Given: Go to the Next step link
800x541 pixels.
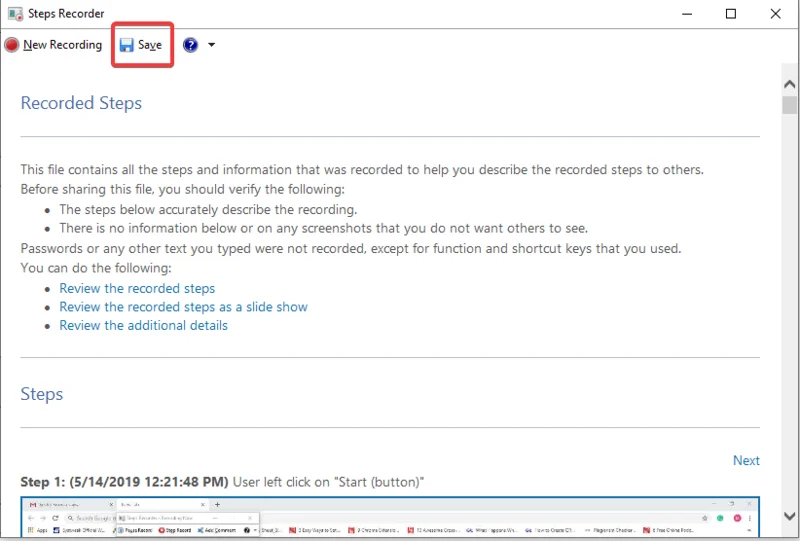Looking at the screenshot, I should point(746,460).
